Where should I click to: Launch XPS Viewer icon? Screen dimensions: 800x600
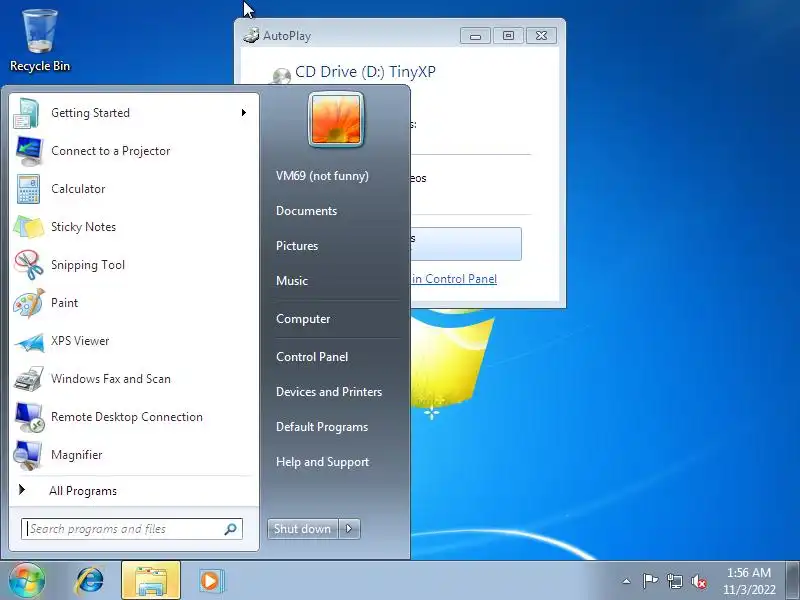tap(29, 342)
